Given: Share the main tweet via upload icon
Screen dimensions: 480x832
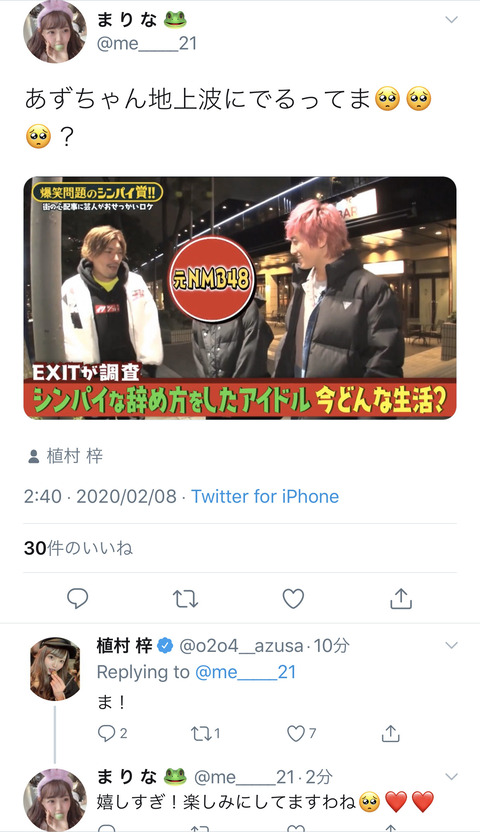Looking at the screenshot, I should [x=401, y=598].
